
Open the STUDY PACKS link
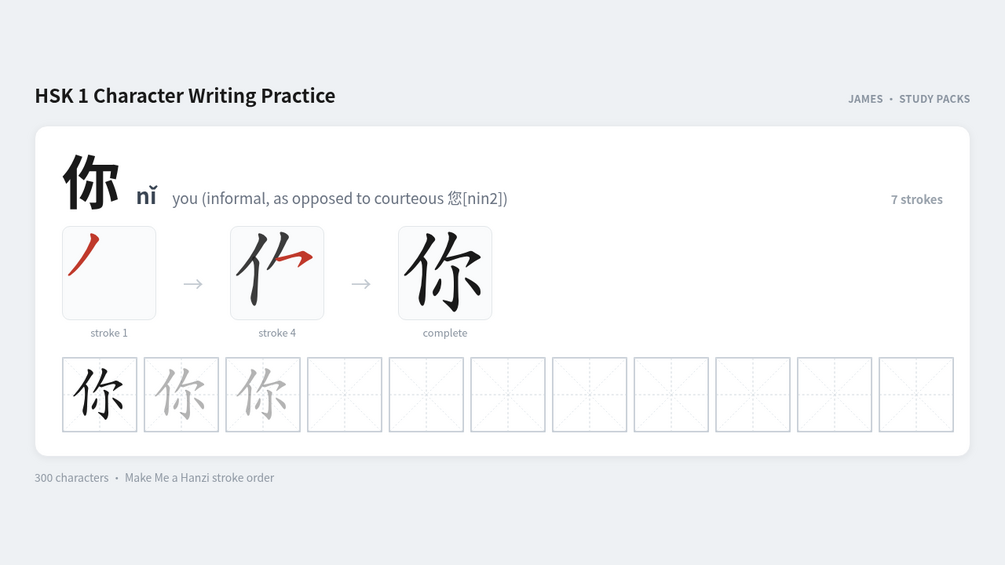click(x=934, y=99)
